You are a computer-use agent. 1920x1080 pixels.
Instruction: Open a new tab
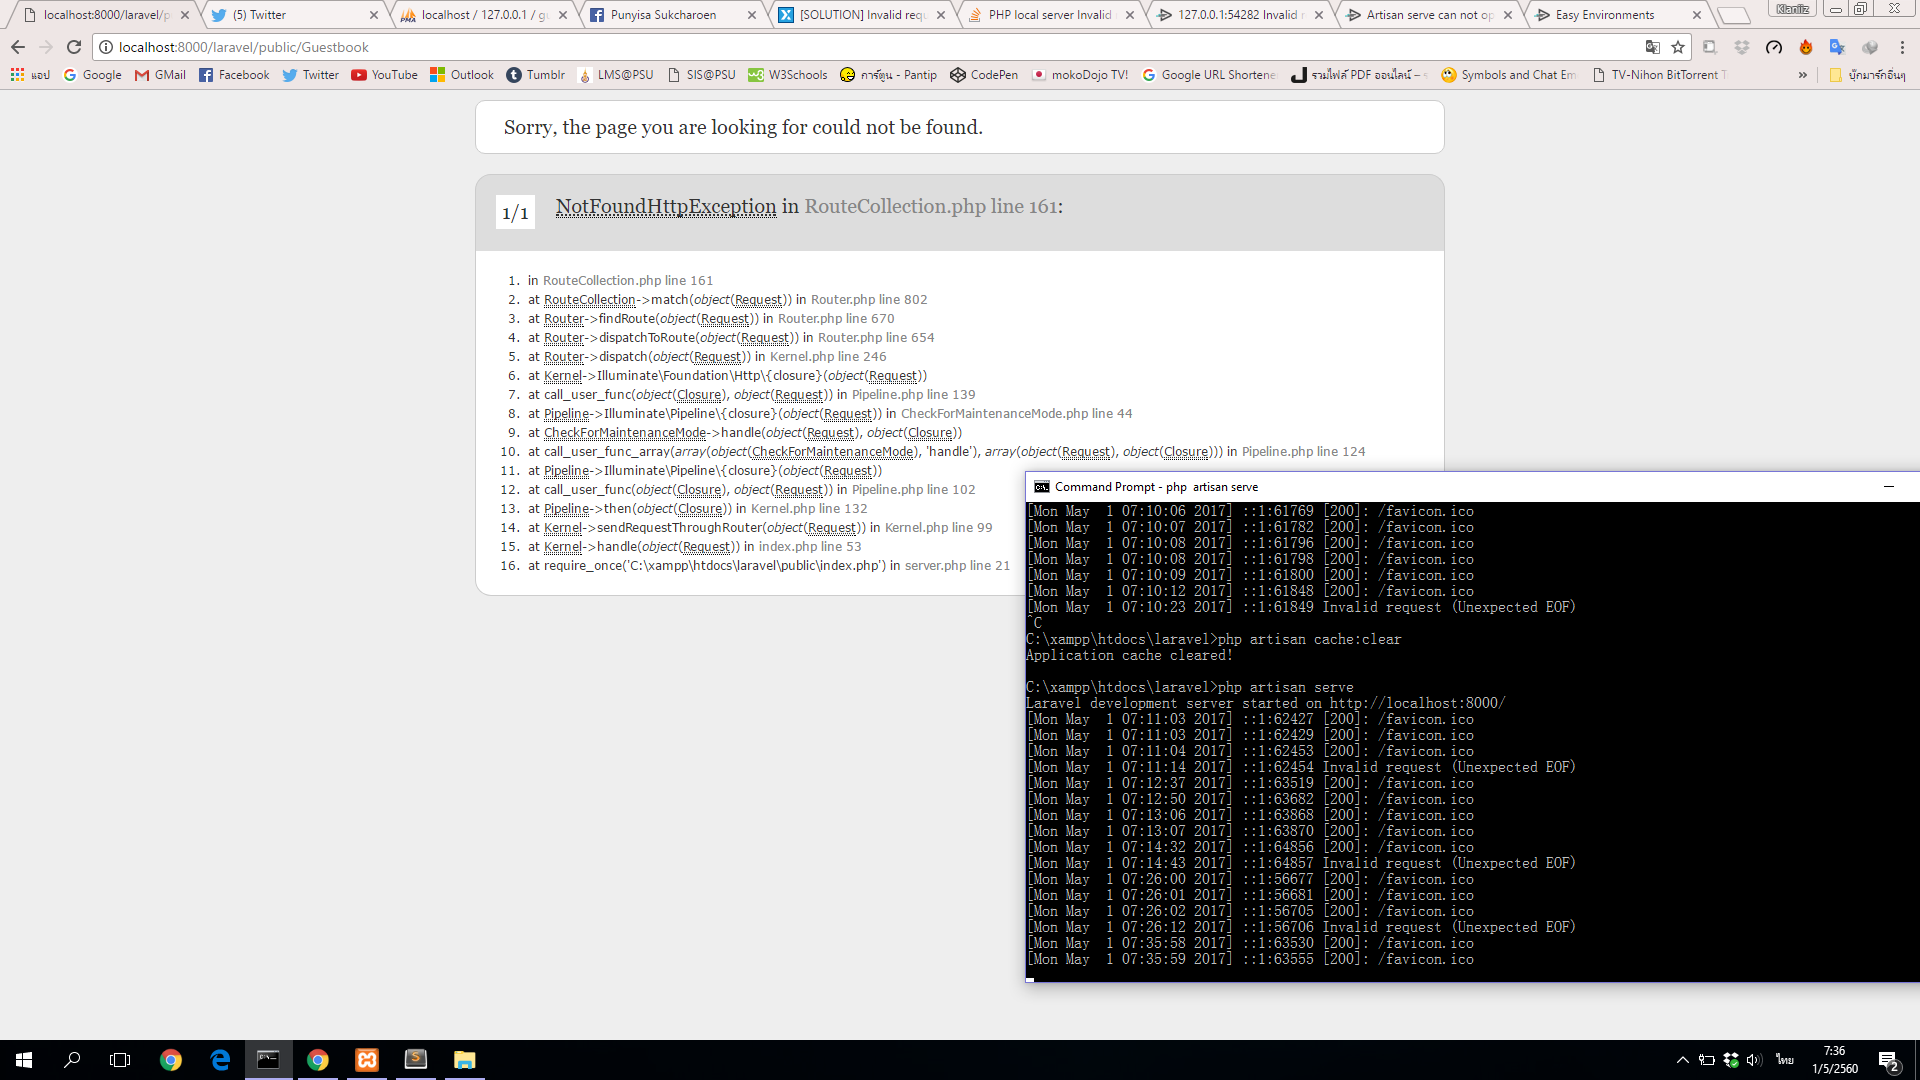tap(1733, 15)
